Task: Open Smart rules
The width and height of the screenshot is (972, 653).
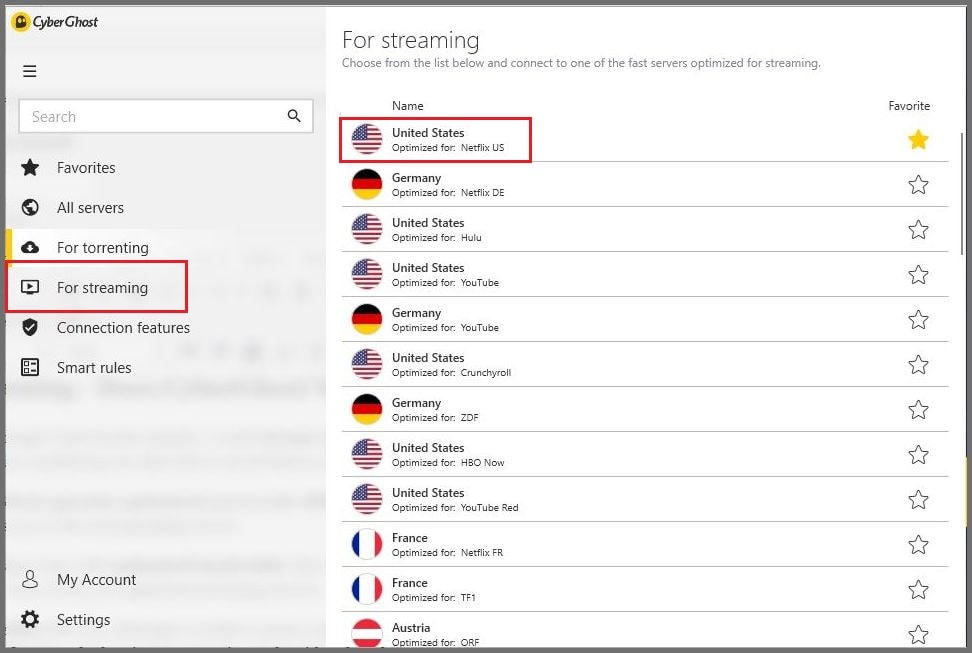Action: [94, 368]
